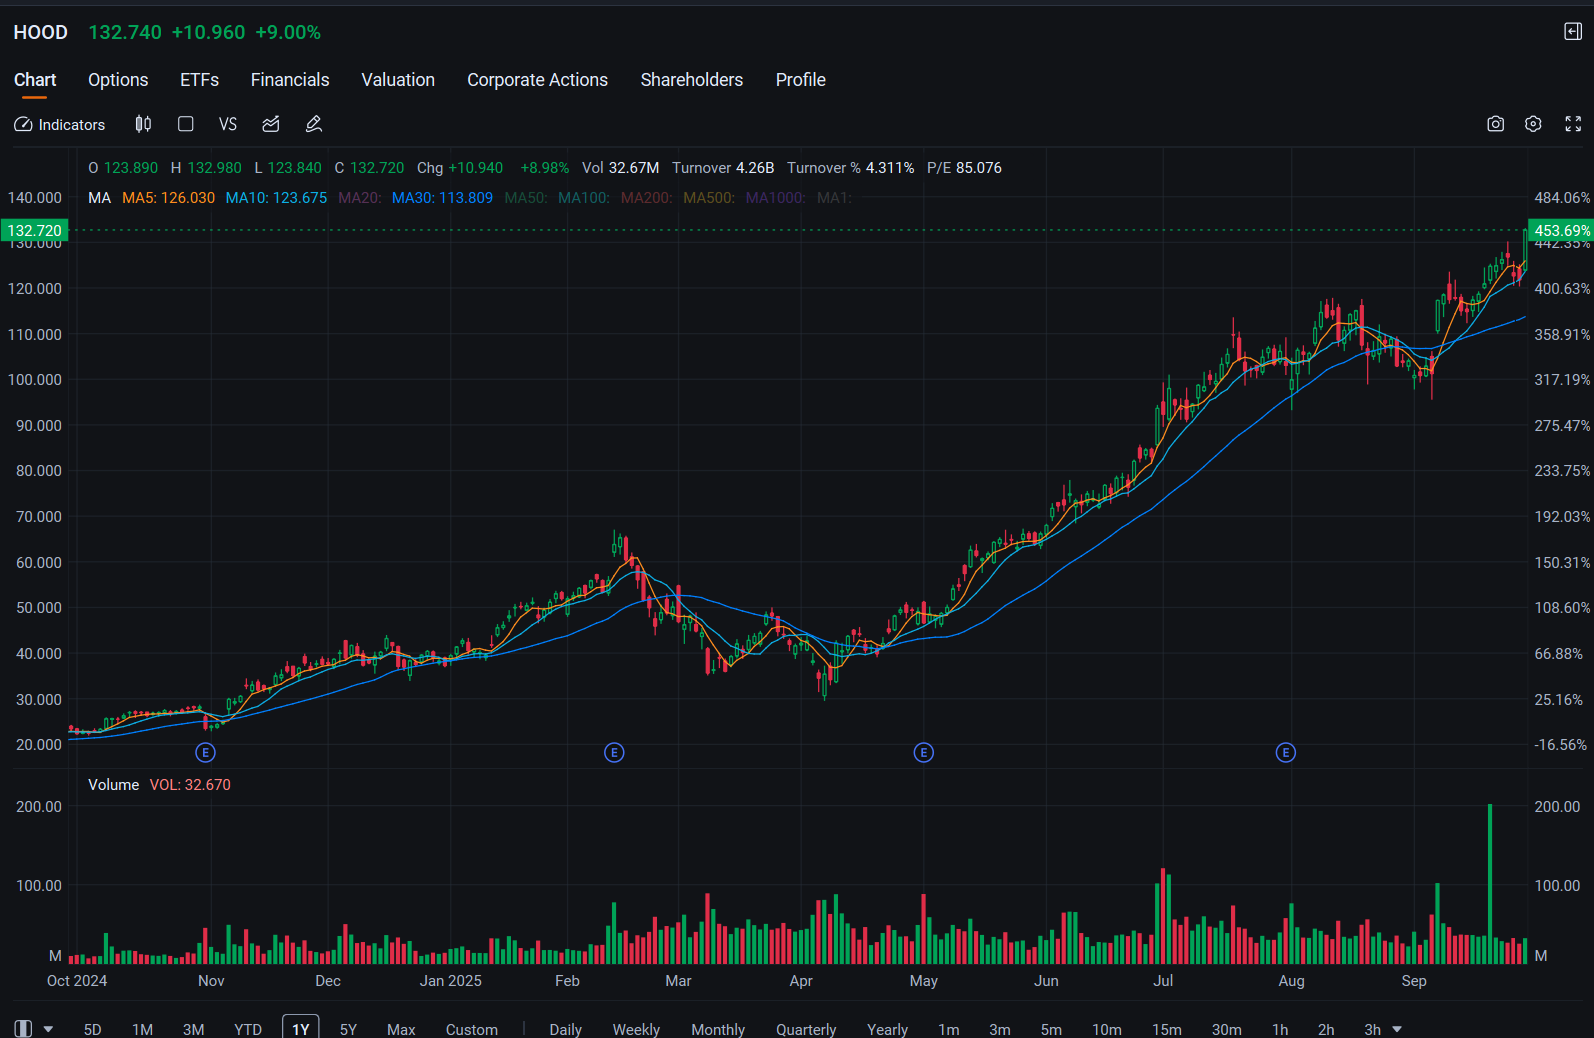The height and width of the screenshot is (1038, 1594).
Task: Activate the pencil drawing tool
Action: (314, 124)
